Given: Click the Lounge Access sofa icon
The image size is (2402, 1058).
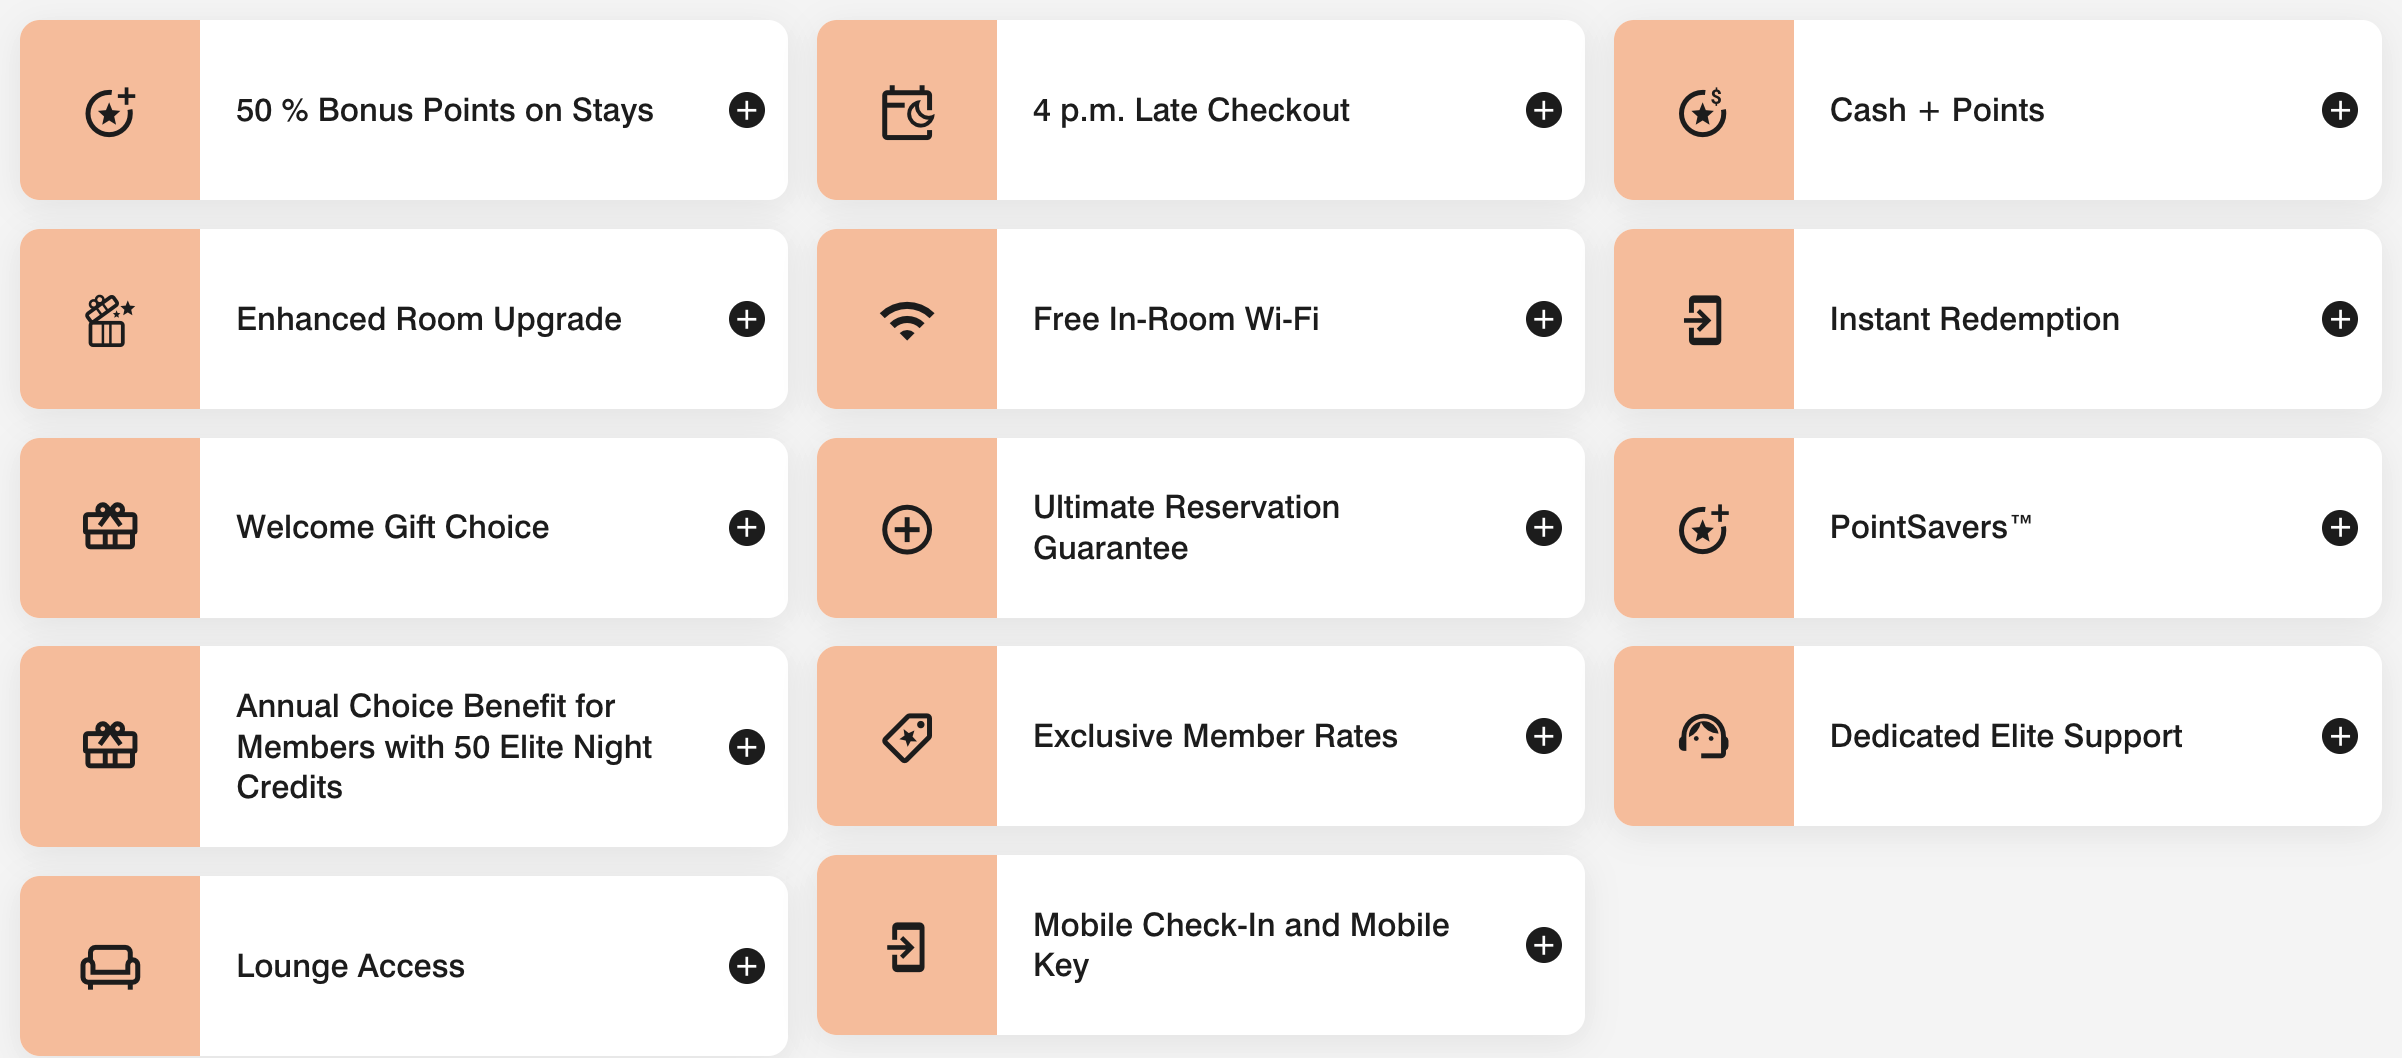Looking at the screenshot, I should tap(110, 966).
